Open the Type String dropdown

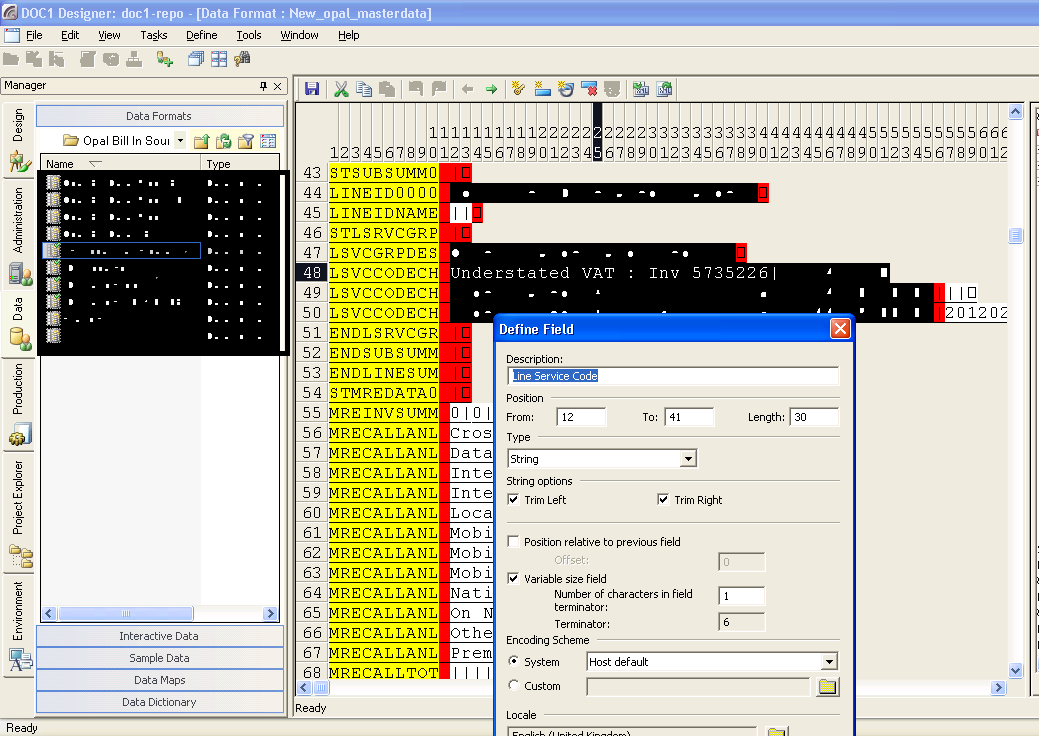[688, 458]
